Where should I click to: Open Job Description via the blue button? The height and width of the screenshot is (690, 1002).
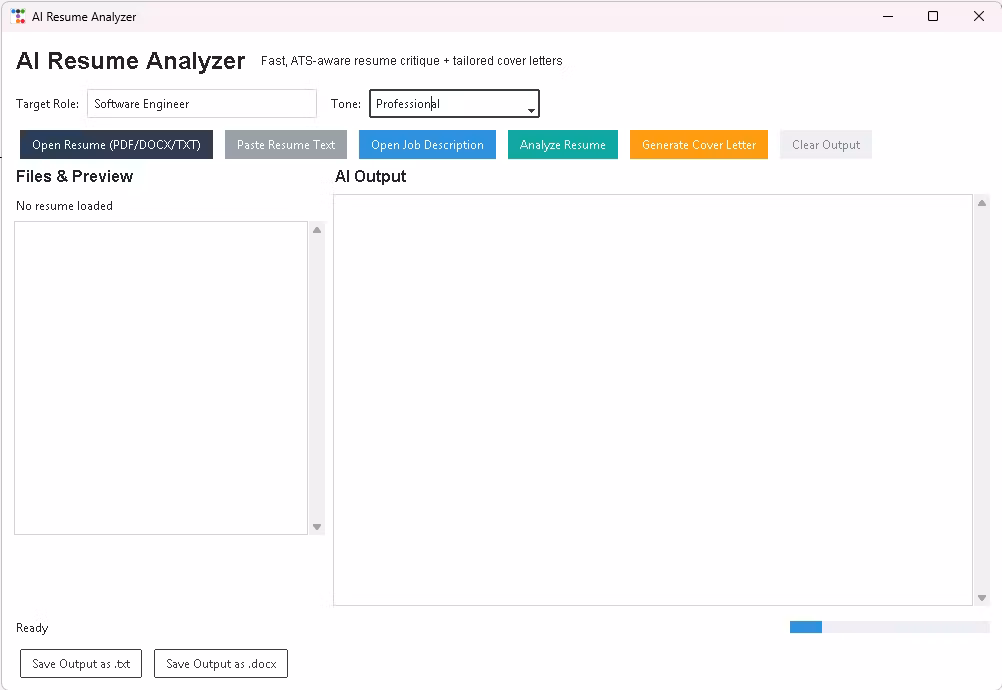[x=427, y=145]
